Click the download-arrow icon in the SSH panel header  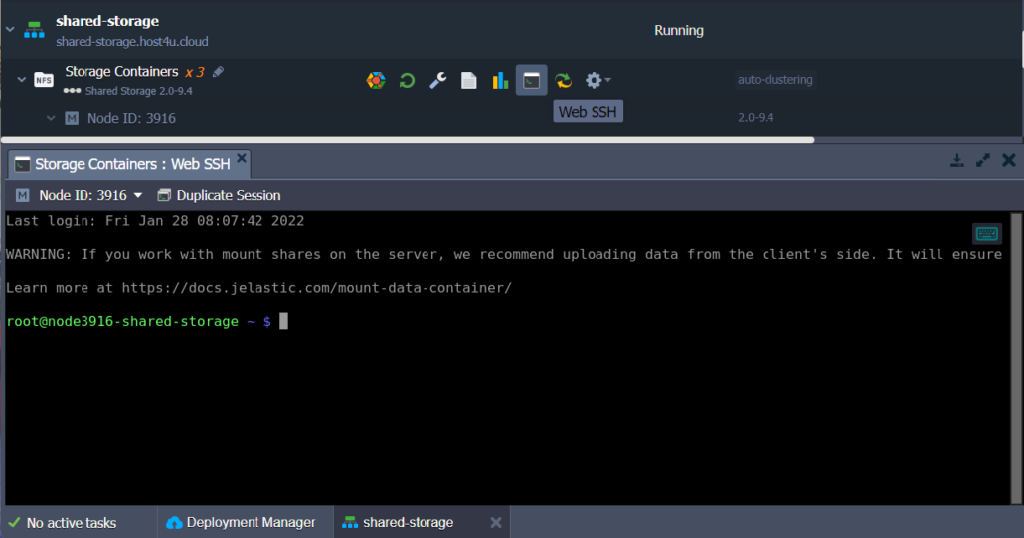[957, 160]
